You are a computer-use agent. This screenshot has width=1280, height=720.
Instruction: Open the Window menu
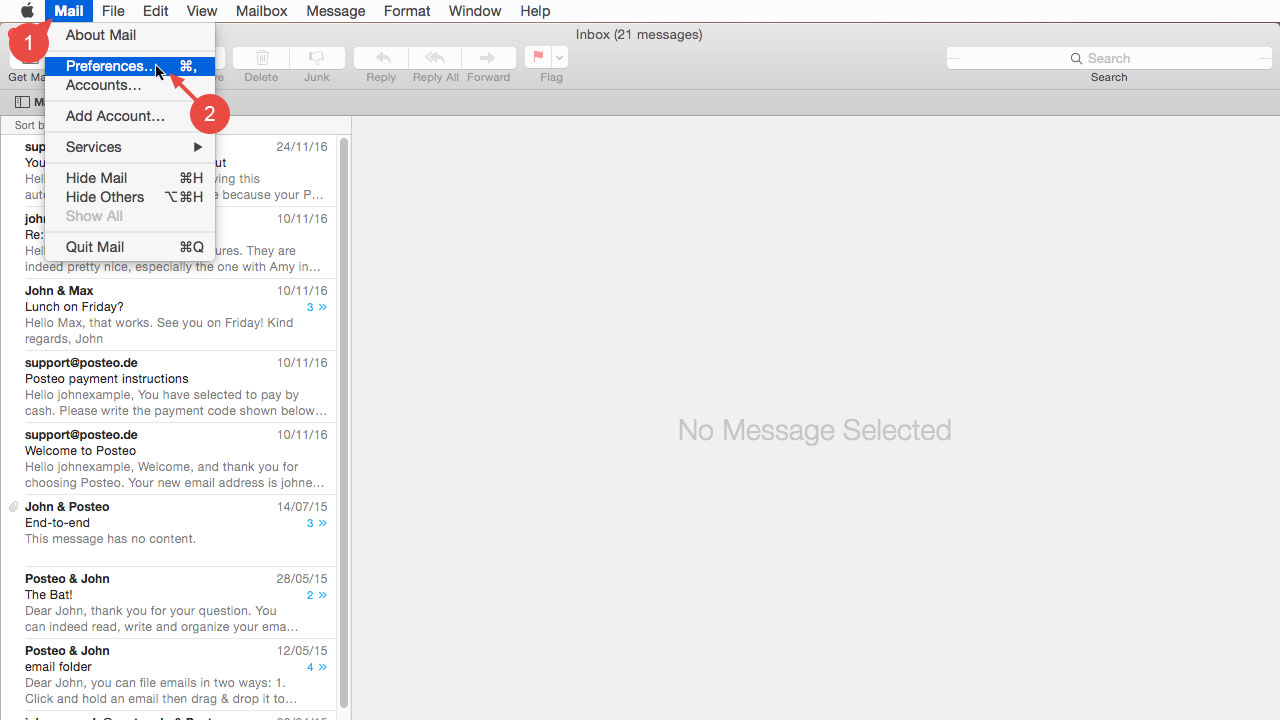click(474, 11)
